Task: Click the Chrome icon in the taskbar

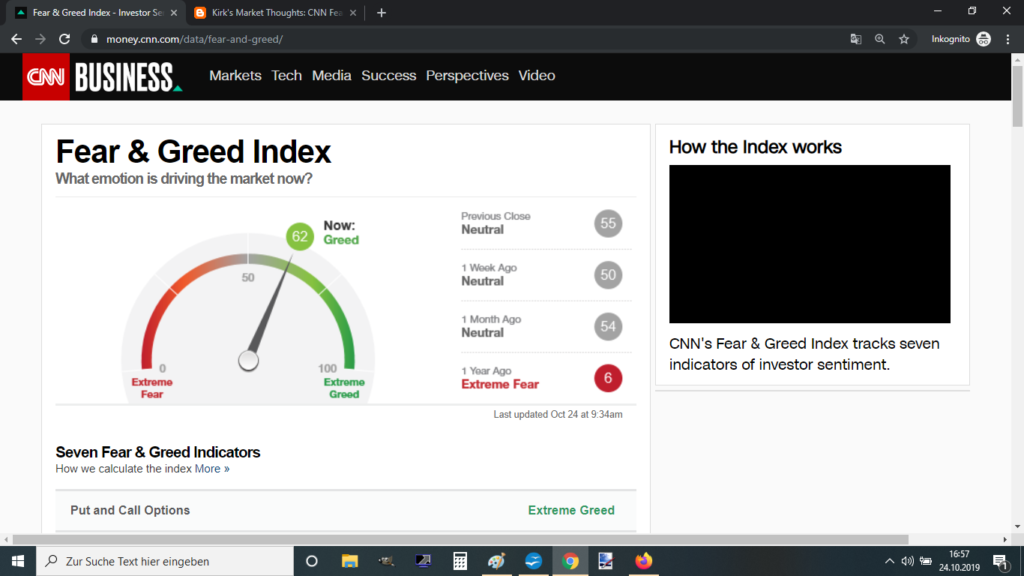Action: [x=570, y=561]
